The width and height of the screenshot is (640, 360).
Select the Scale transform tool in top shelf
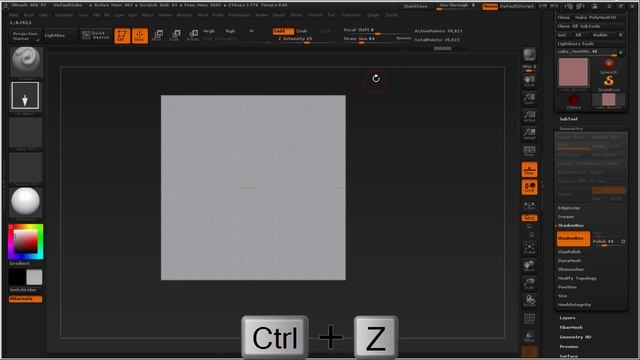[x=175, y=36]
